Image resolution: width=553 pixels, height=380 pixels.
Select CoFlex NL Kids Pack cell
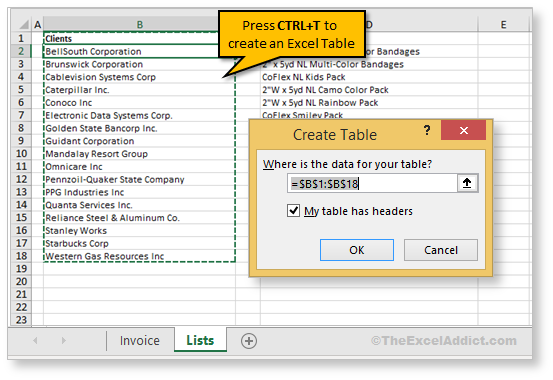tap(369, 77)
